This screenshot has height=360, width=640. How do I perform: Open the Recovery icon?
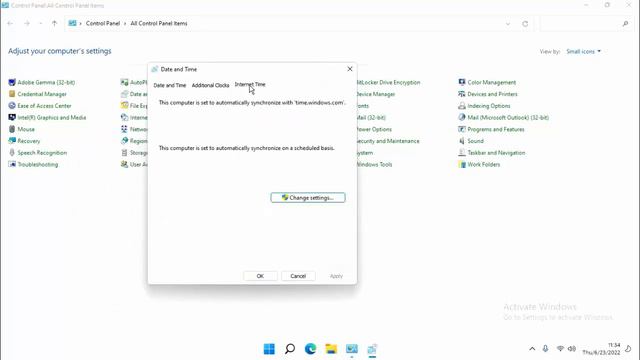click(x=12, y=141)
